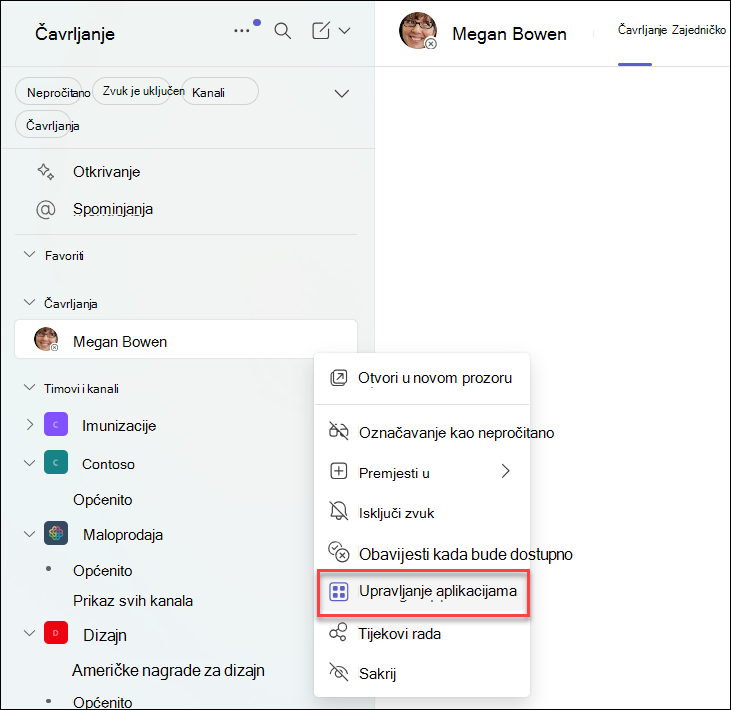Viewport: 731px width, 710px height.
Task: Choose Tijekovi rada from the menu
Action: click(422, 634)
